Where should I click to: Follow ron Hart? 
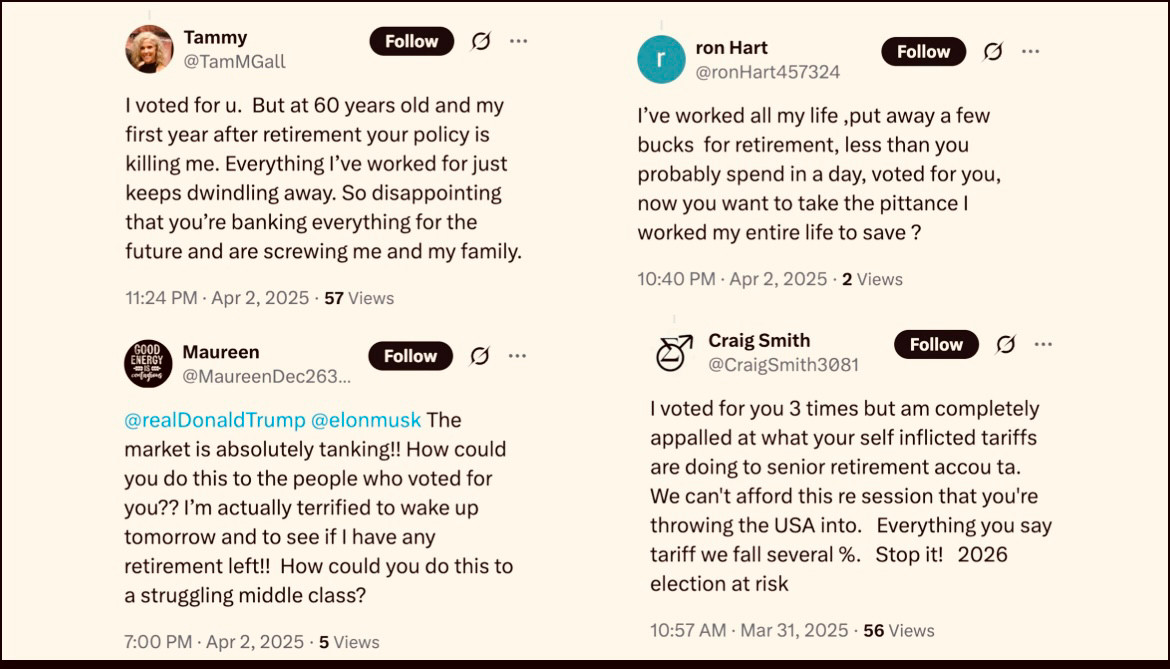click(924, 51)
